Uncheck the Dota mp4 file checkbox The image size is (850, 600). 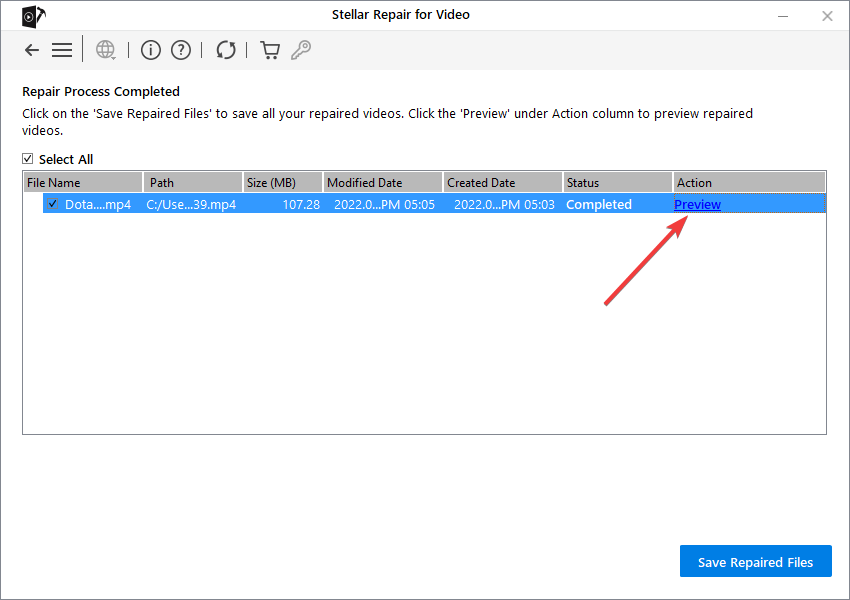tap(52, 204)
